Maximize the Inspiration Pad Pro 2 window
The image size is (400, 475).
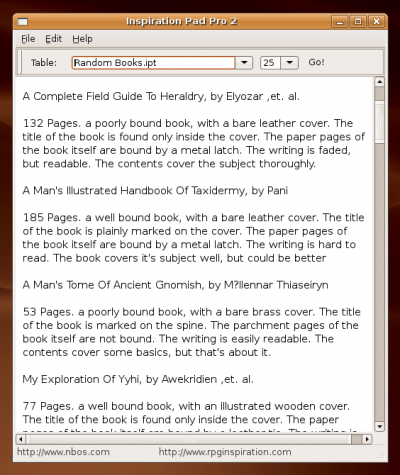pos(358,22)
